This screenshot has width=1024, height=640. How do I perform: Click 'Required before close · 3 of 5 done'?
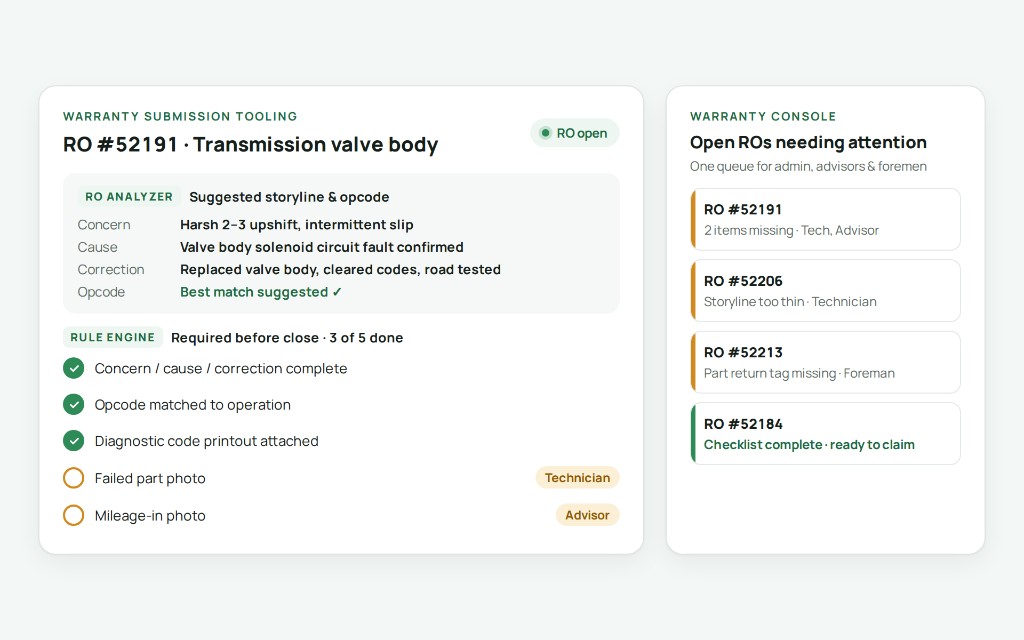point(287,338)
